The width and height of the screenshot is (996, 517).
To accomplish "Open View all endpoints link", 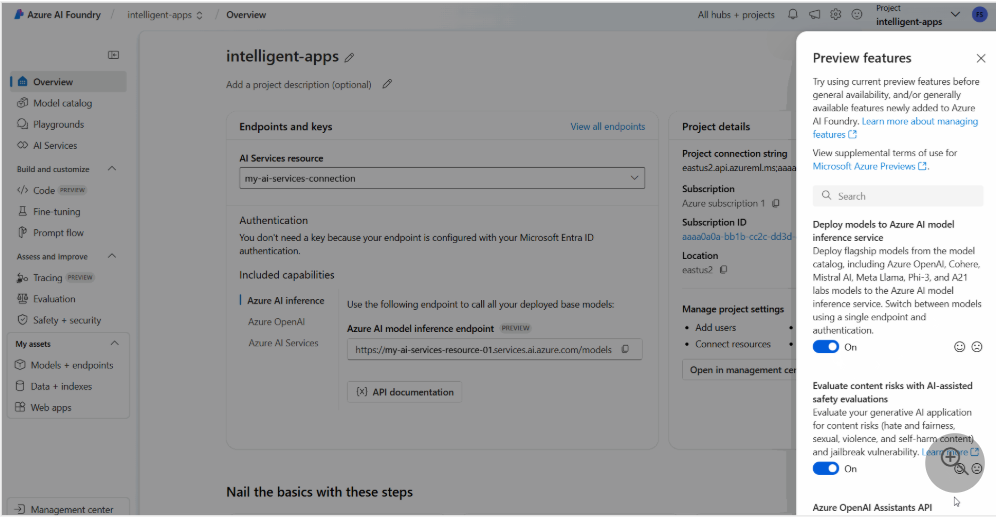I will [x=607, y=127].
